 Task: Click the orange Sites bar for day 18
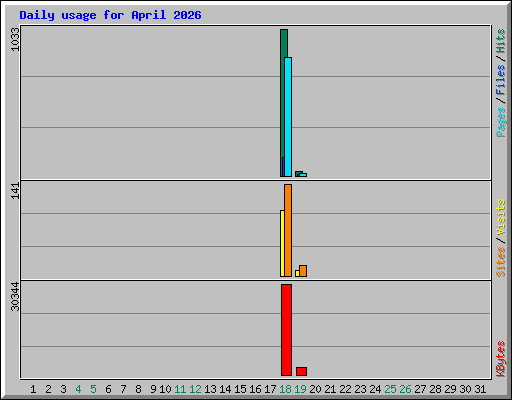(x=288, y=230)
